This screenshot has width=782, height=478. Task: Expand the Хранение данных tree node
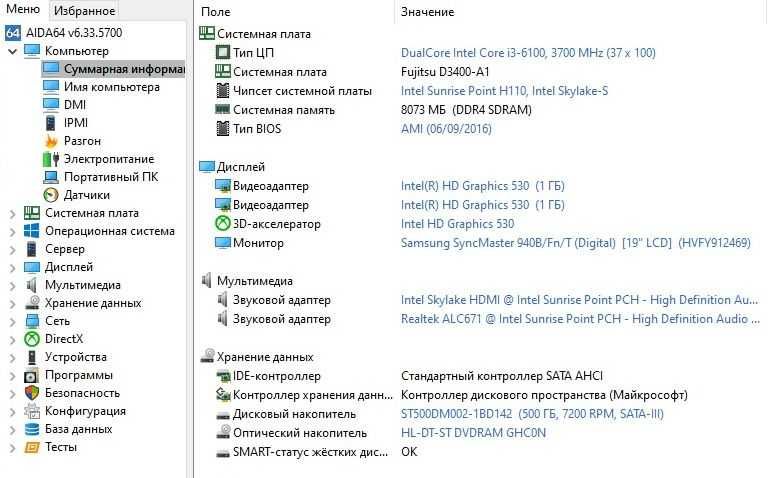pos(12,303)
